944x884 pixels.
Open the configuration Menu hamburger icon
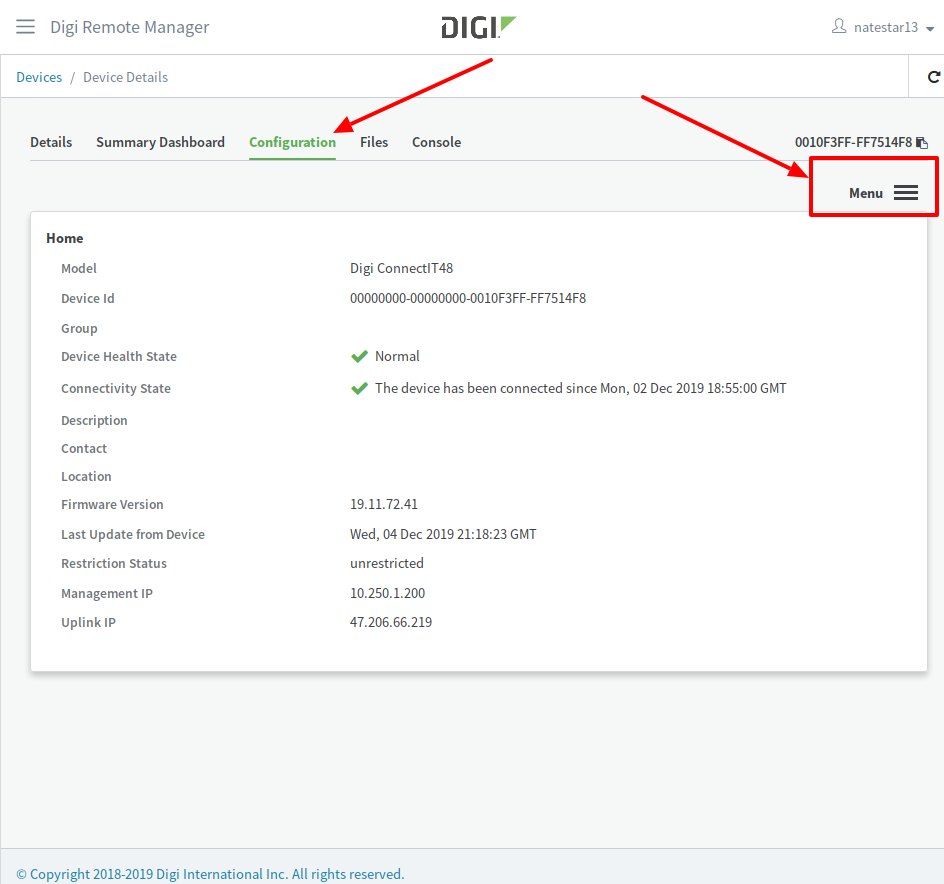[905, 193]
